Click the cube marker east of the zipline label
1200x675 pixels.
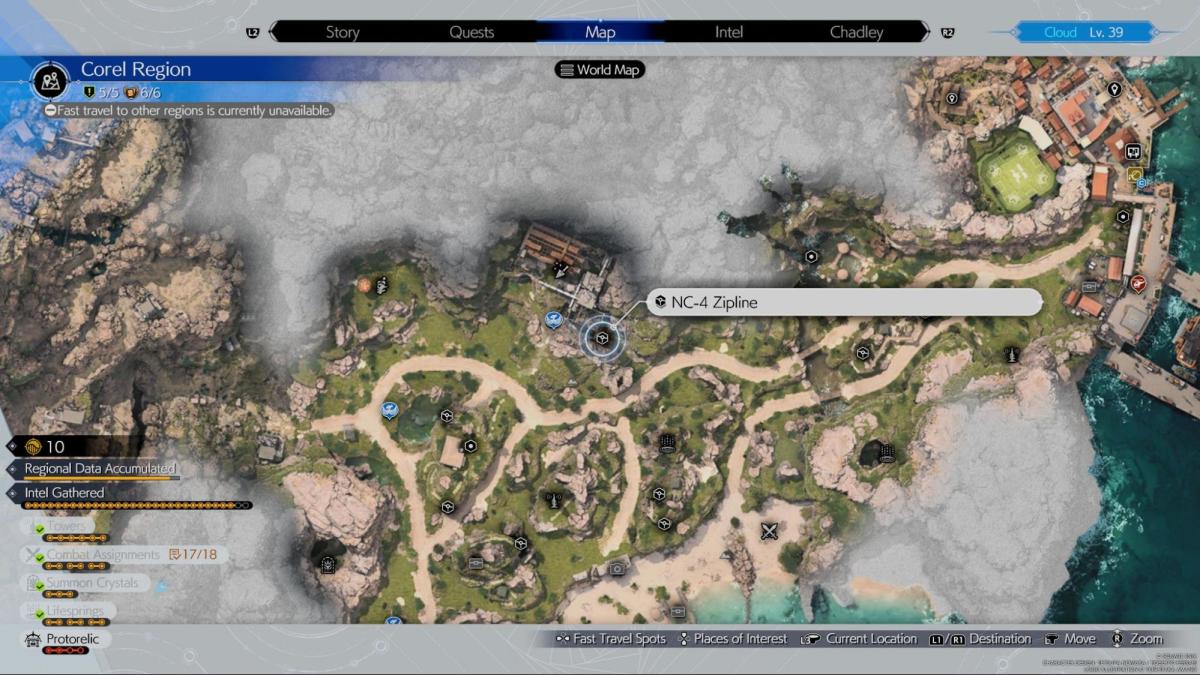[x=862, y=352]
